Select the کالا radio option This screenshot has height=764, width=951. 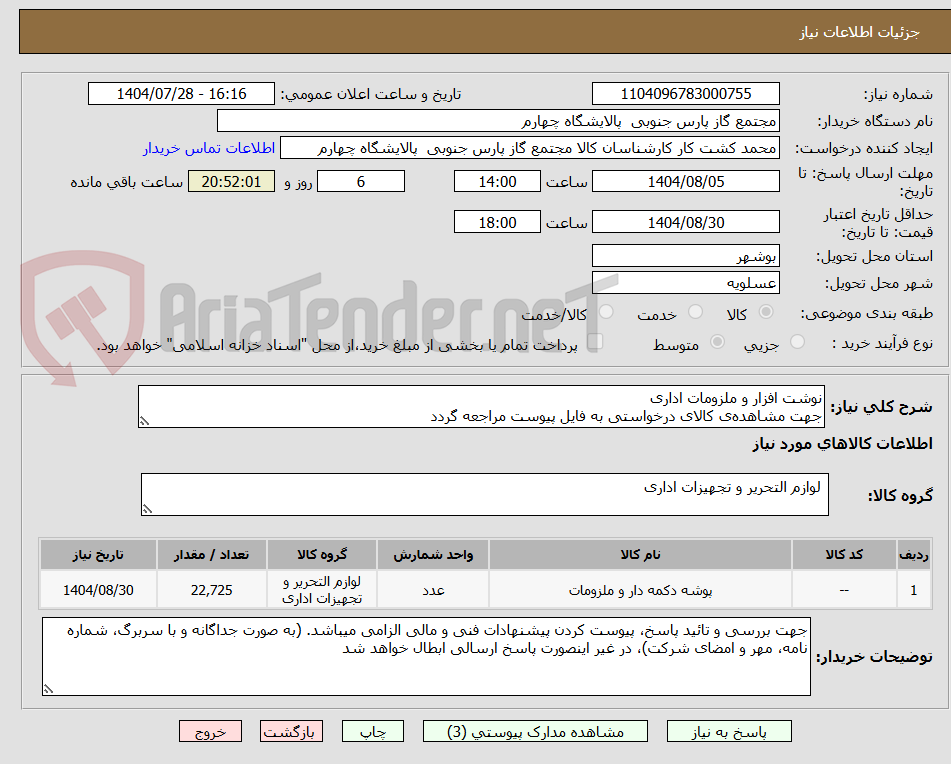(x=767, y=312)
